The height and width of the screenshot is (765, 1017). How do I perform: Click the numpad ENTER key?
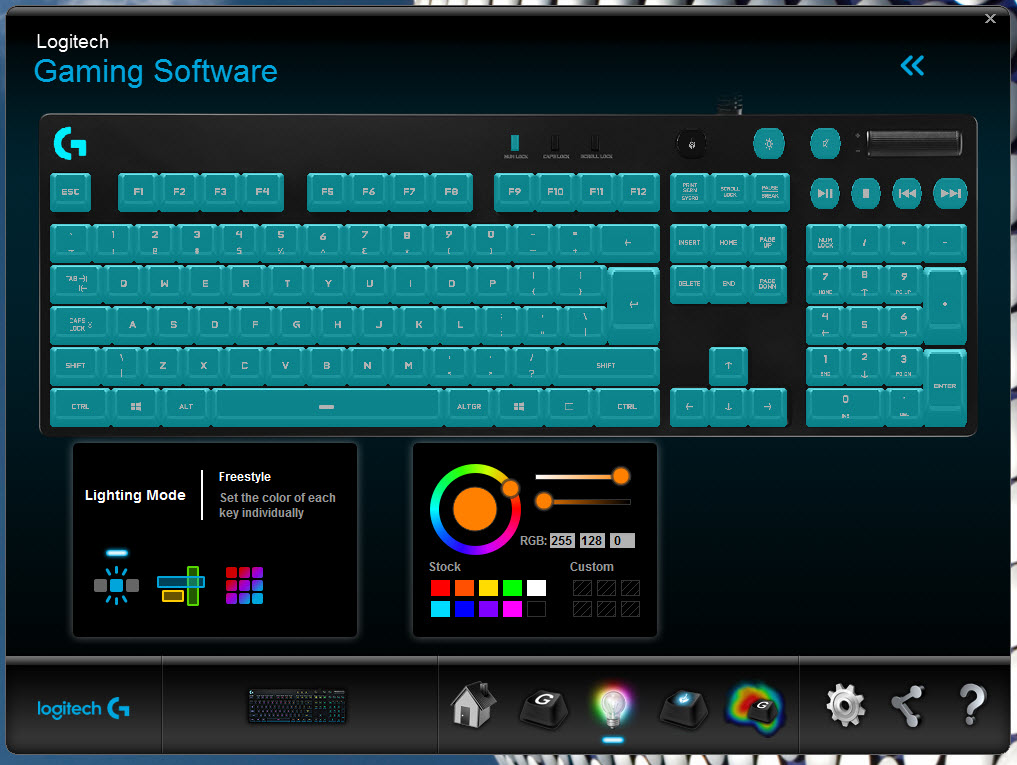pos(945,387)
